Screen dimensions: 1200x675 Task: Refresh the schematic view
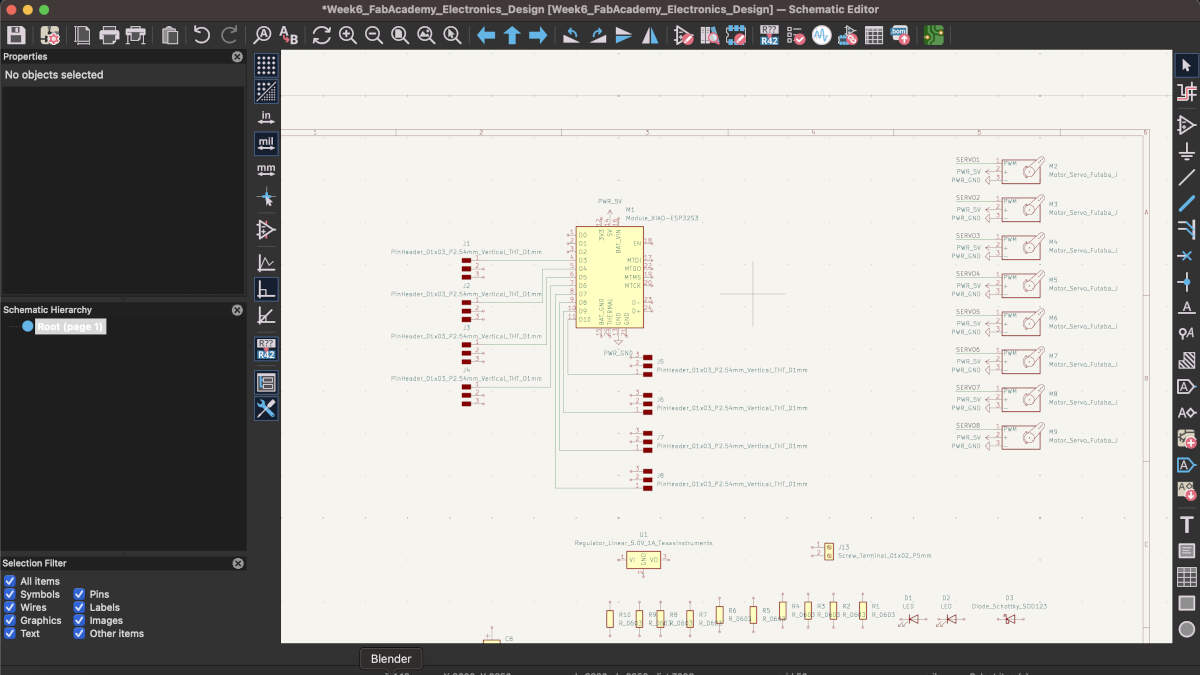click(321, 35)
